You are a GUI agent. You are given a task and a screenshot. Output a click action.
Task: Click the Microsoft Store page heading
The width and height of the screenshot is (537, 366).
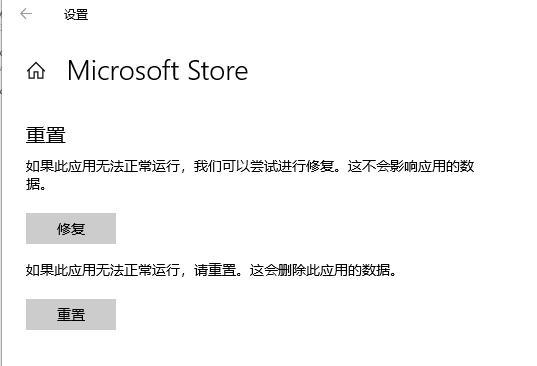click(158, 71)
